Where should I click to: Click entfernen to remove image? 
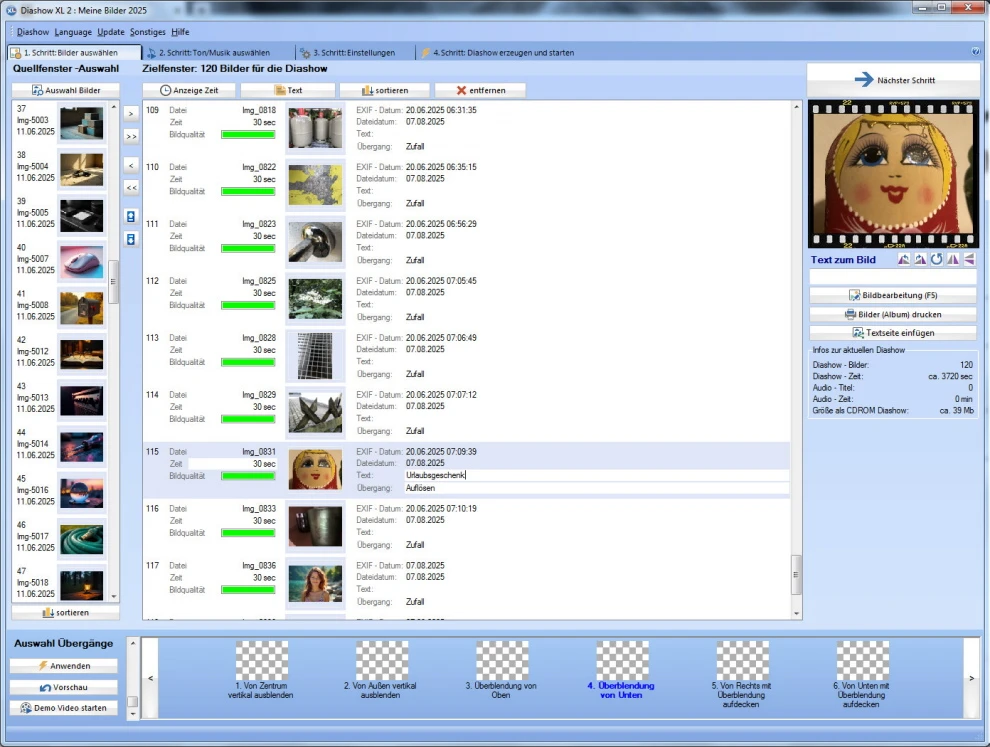pos(480,90)
